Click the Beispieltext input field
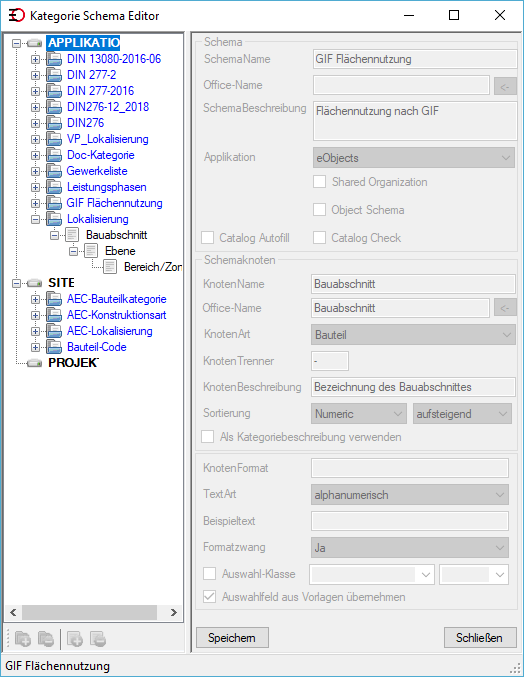The width and height of the screenshot is (524, 677). point(410,521)
